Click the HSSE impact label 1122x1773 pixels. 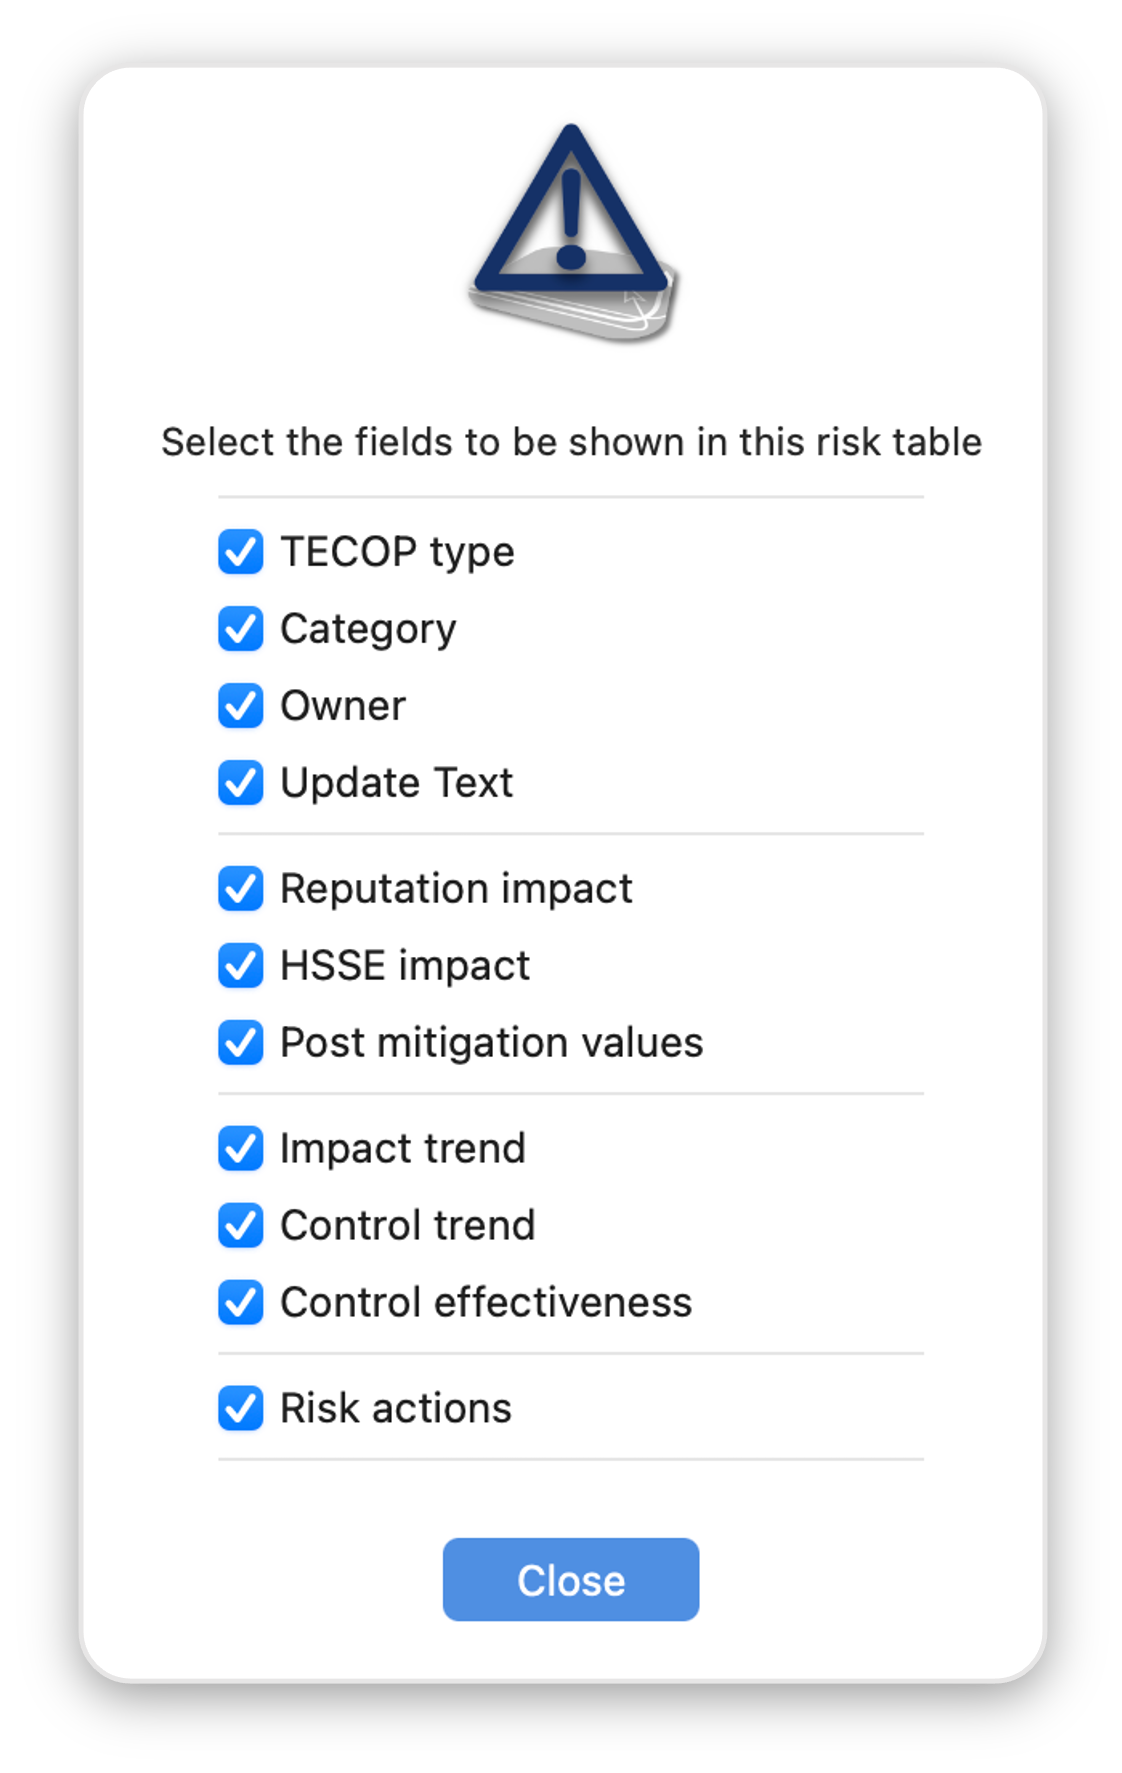pyautogui.click(x=405, y=965)
